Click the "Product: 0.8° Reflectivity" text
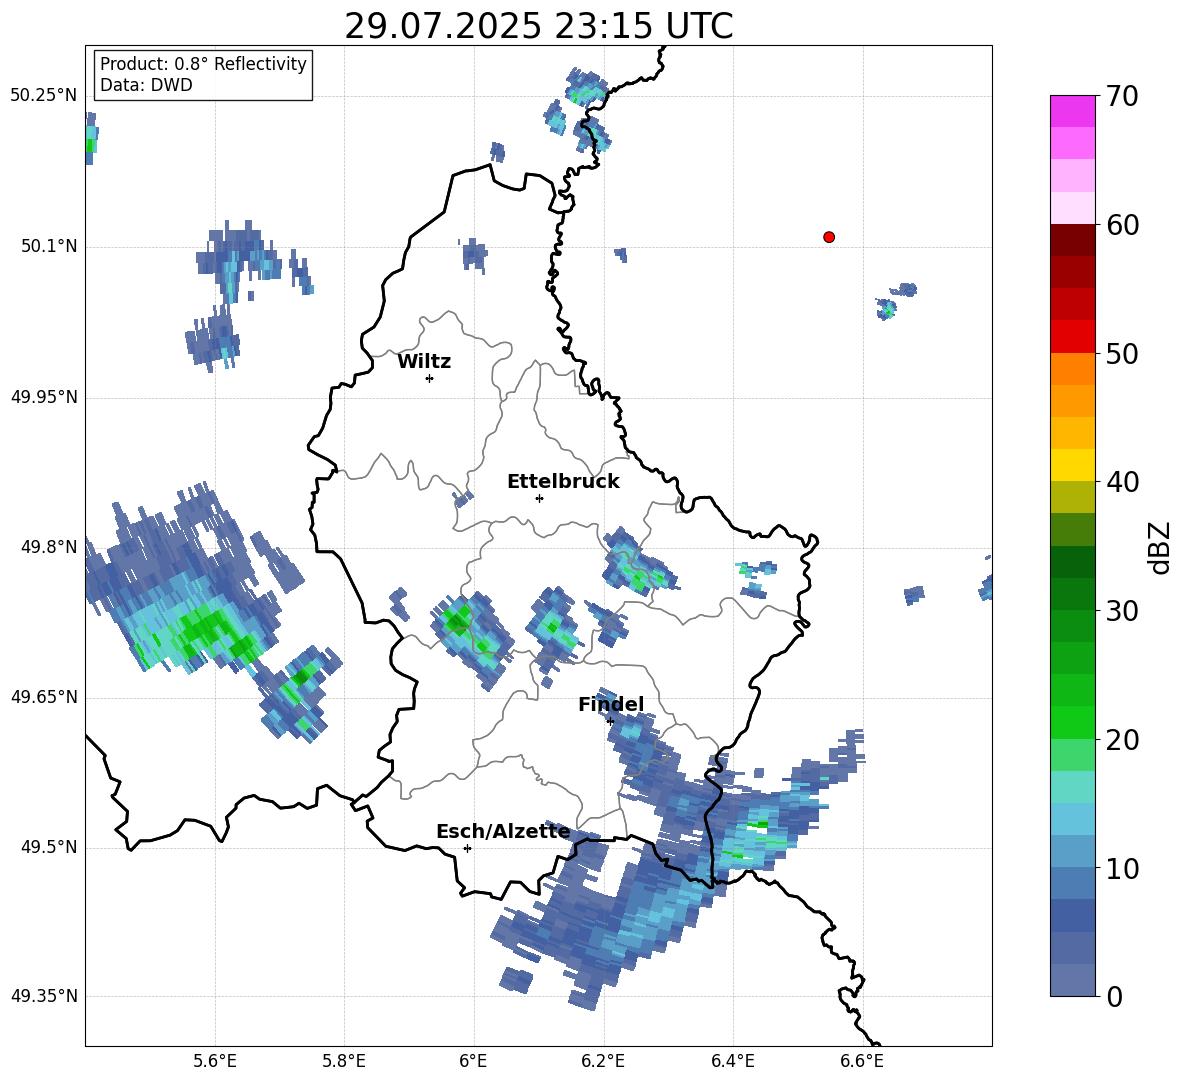 tap(203, 63)
